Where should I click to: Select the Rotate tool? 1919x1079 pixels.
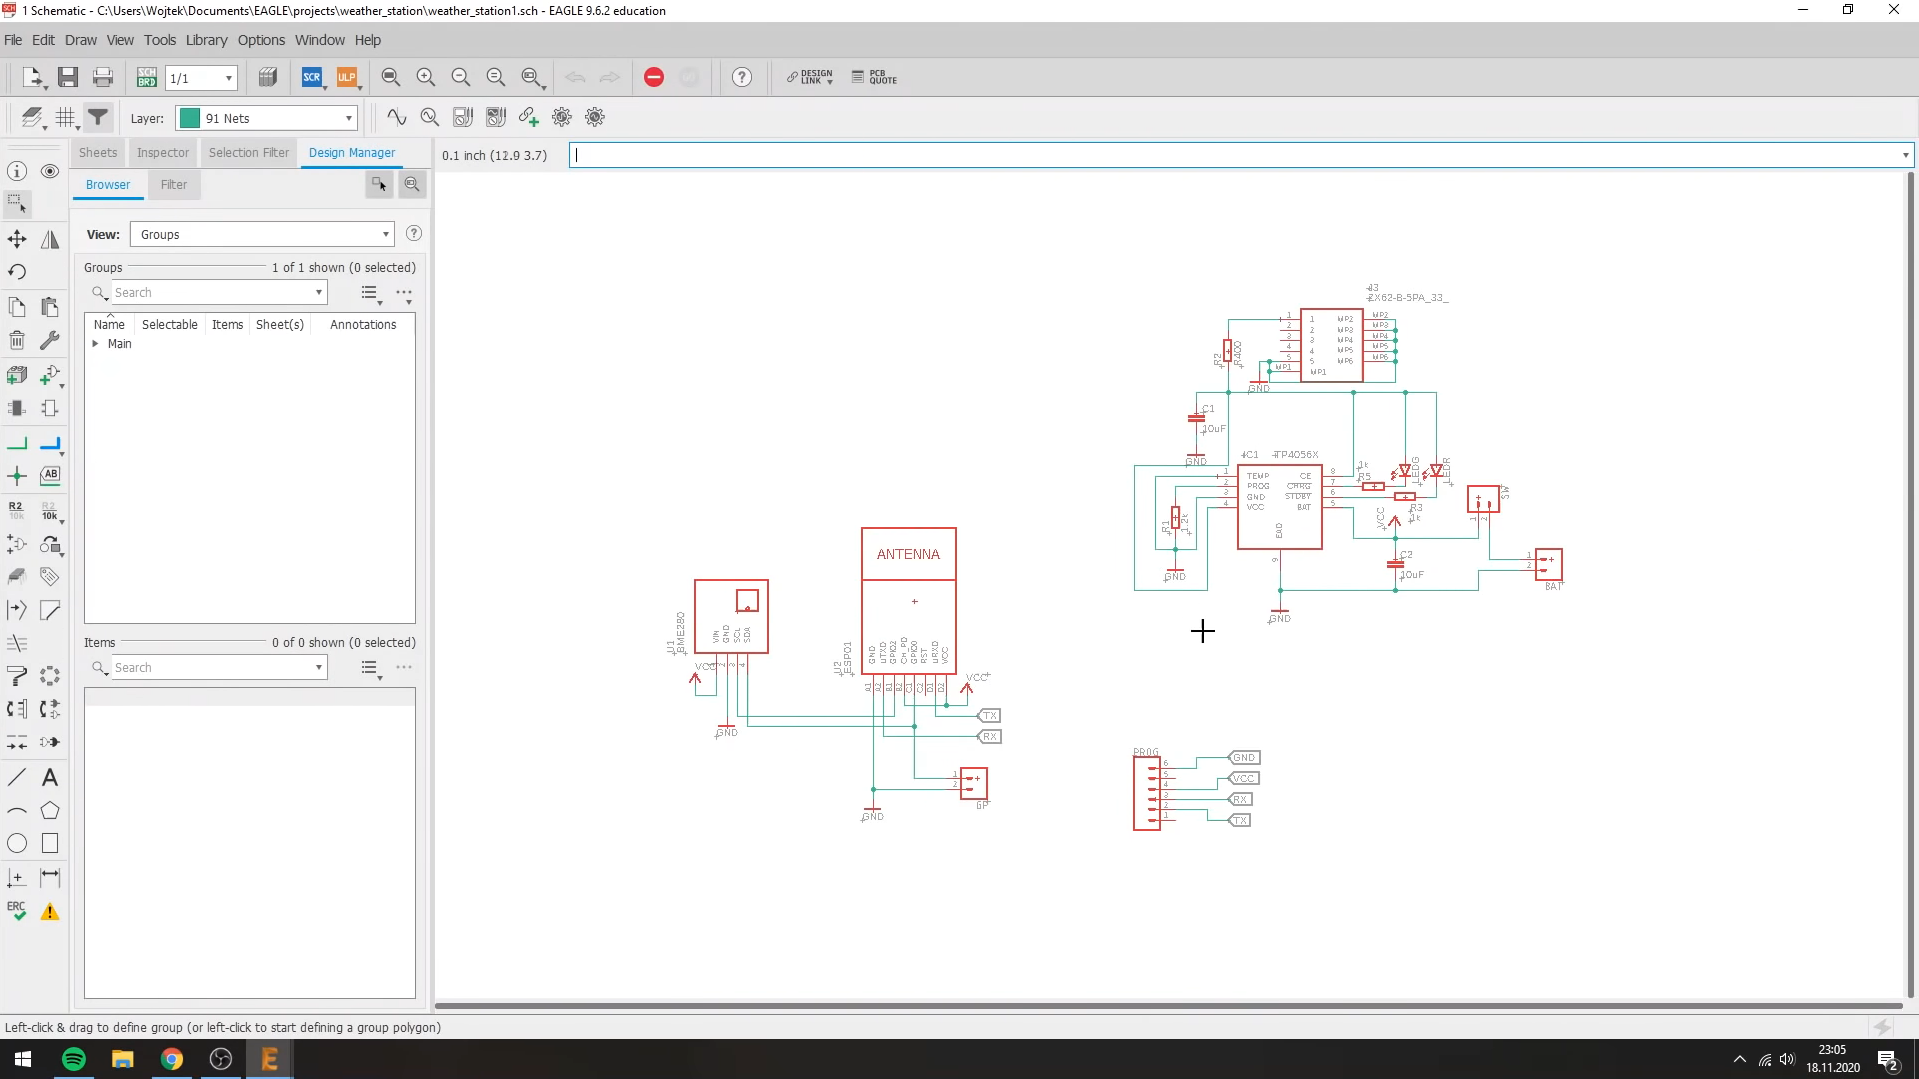click(17, 272)
